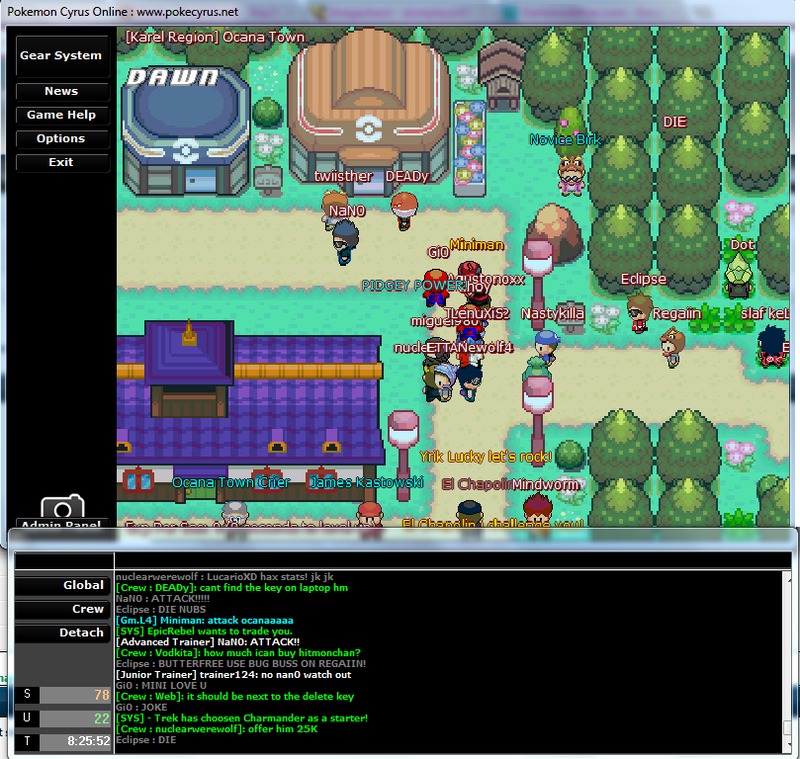The image size is (800, 759).
Task: Click the 'EpicRebel wants to trade you' system message
Action: (205, 631)
